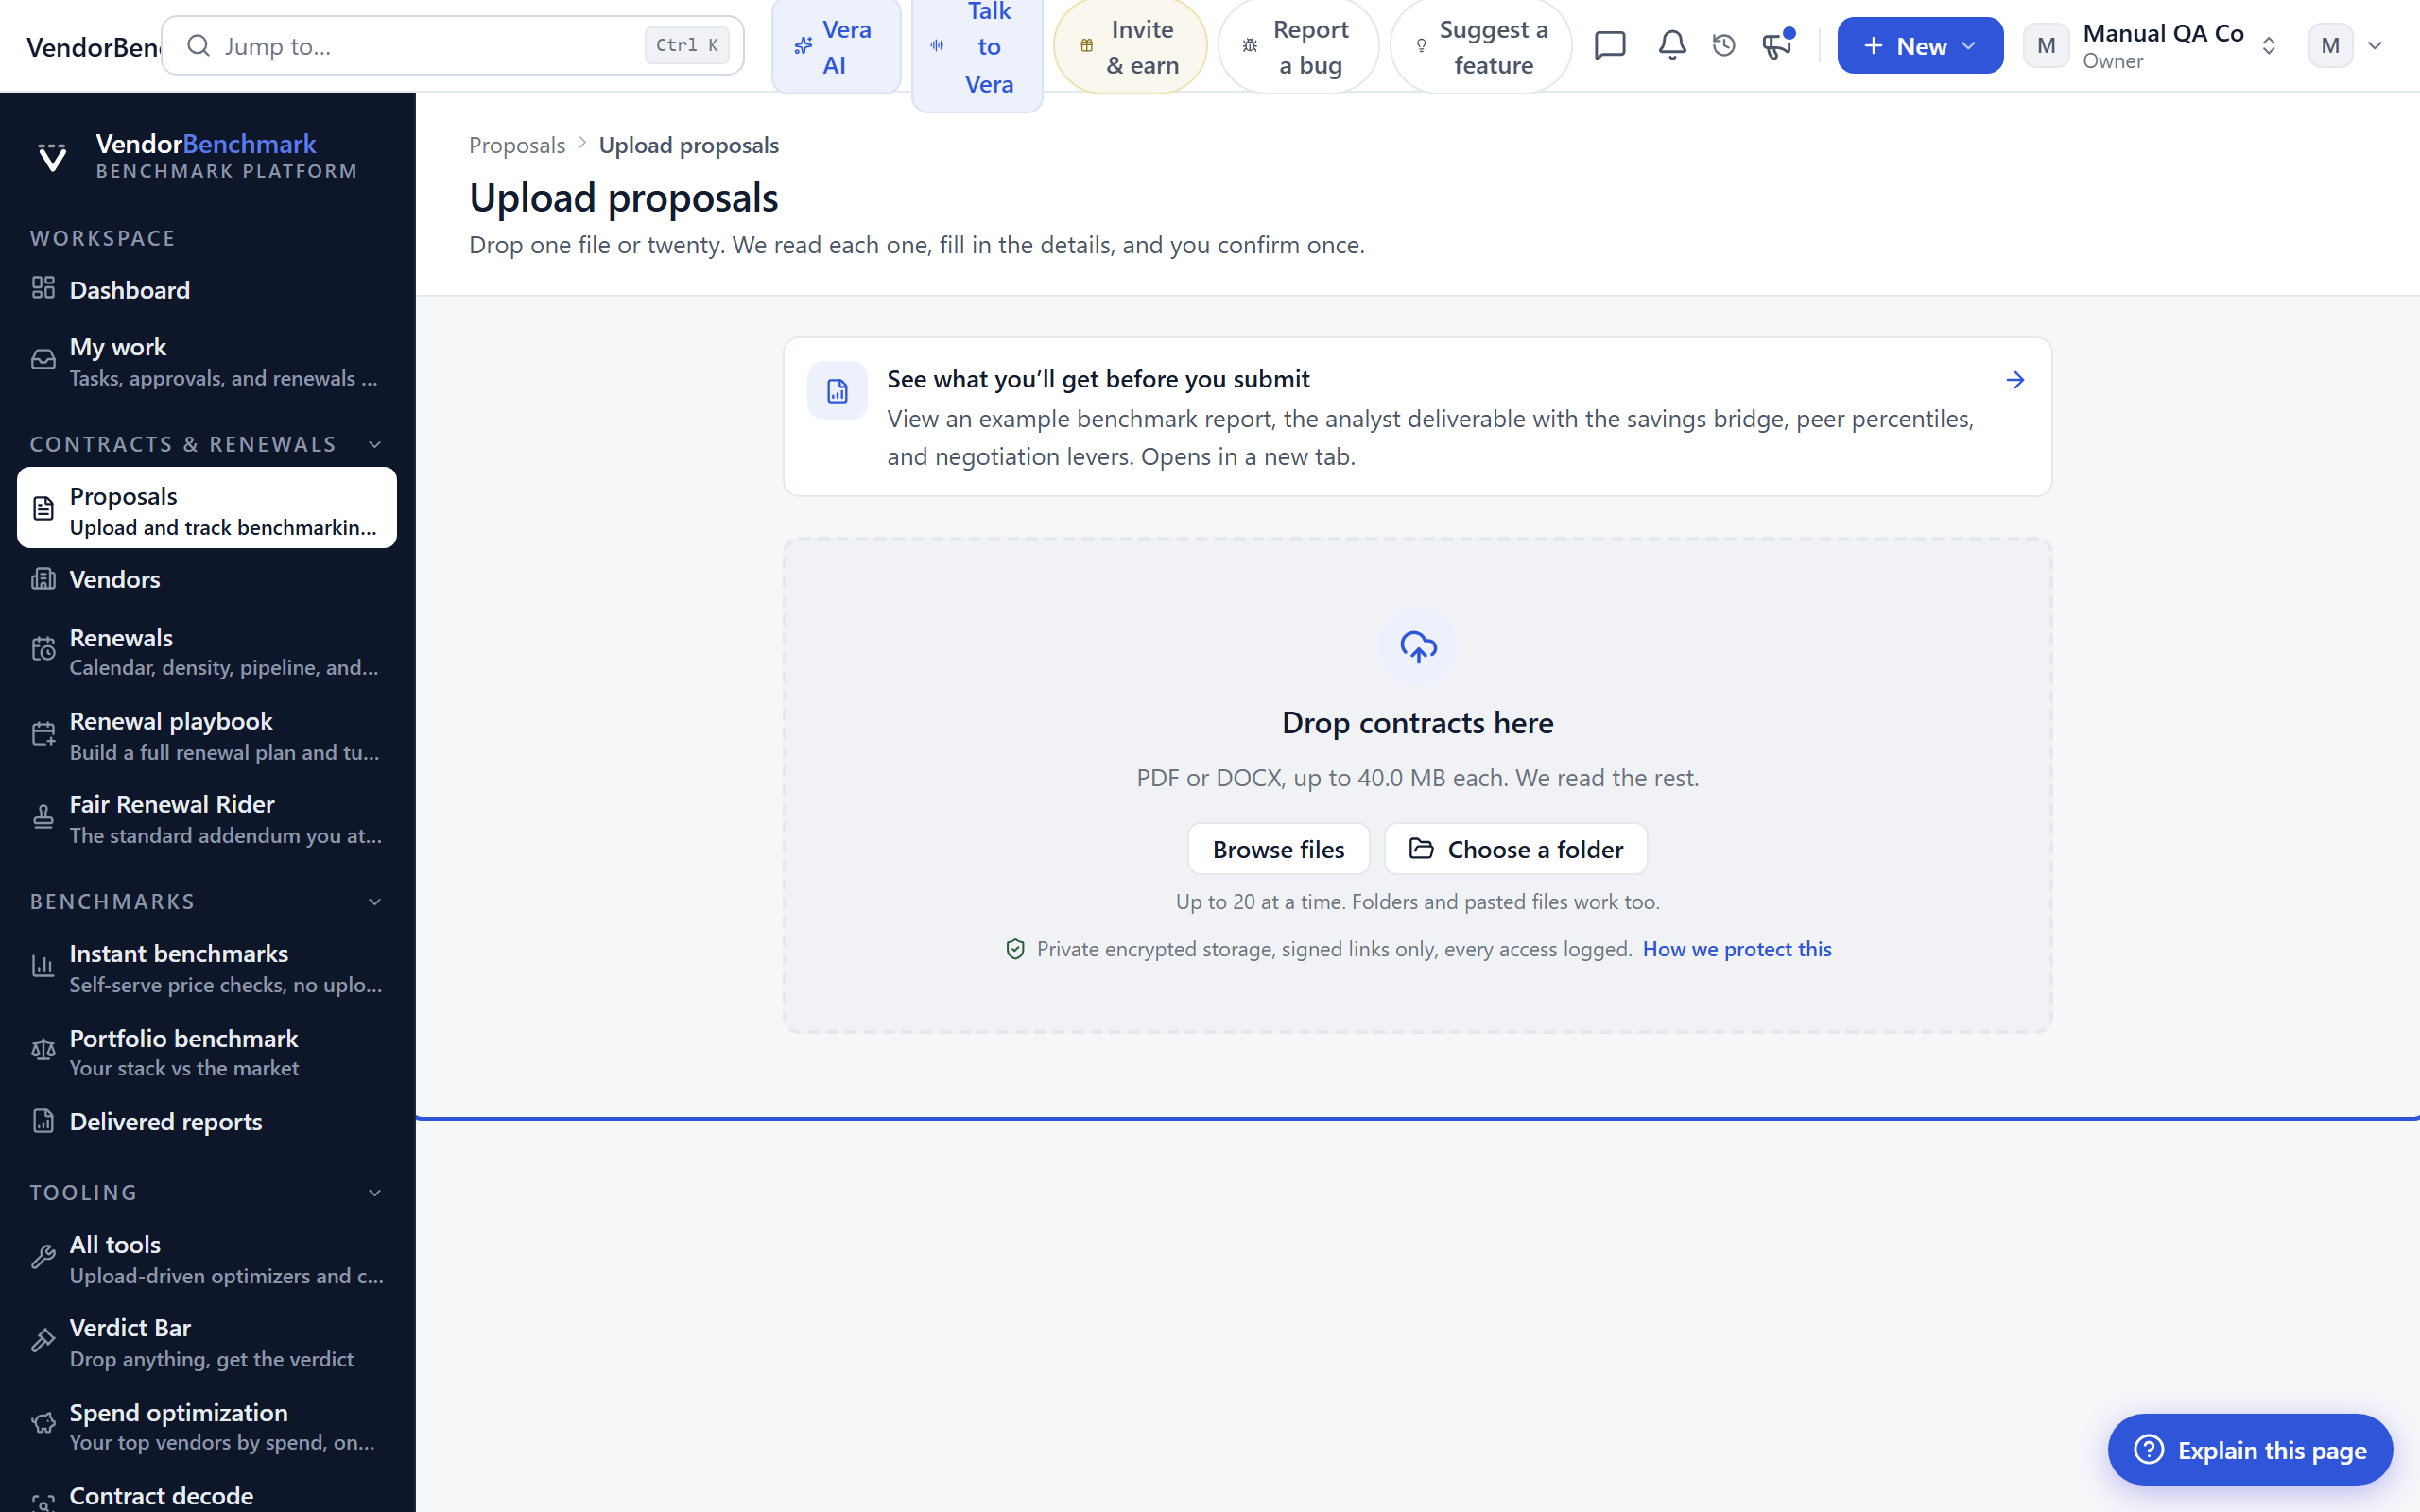Click the Portfolio benchmark scales icon

pos(43,1050)
